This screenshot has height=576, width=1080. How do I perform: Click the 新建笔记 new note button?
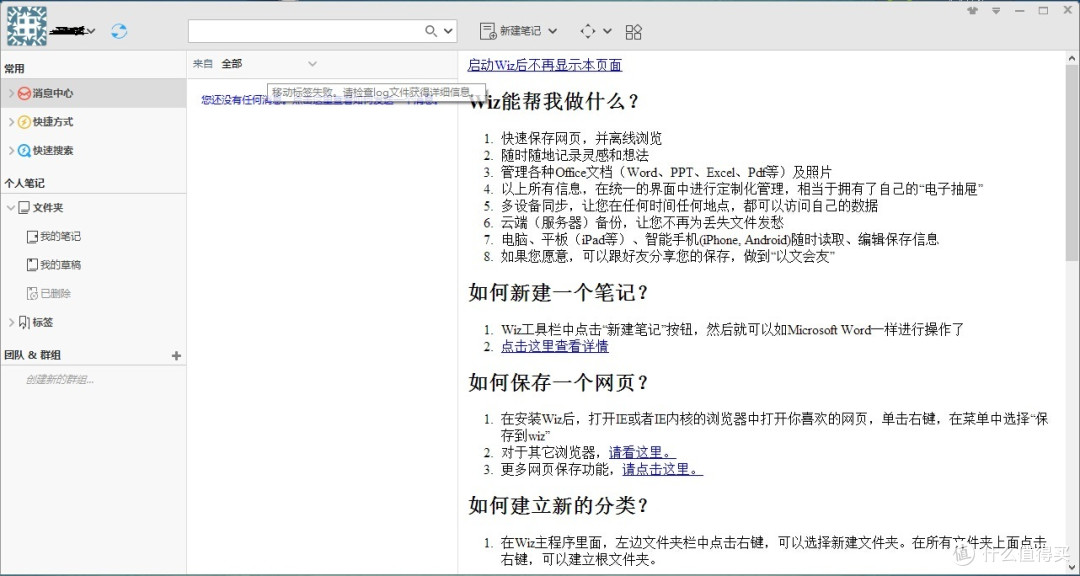[x=510, y=31]
